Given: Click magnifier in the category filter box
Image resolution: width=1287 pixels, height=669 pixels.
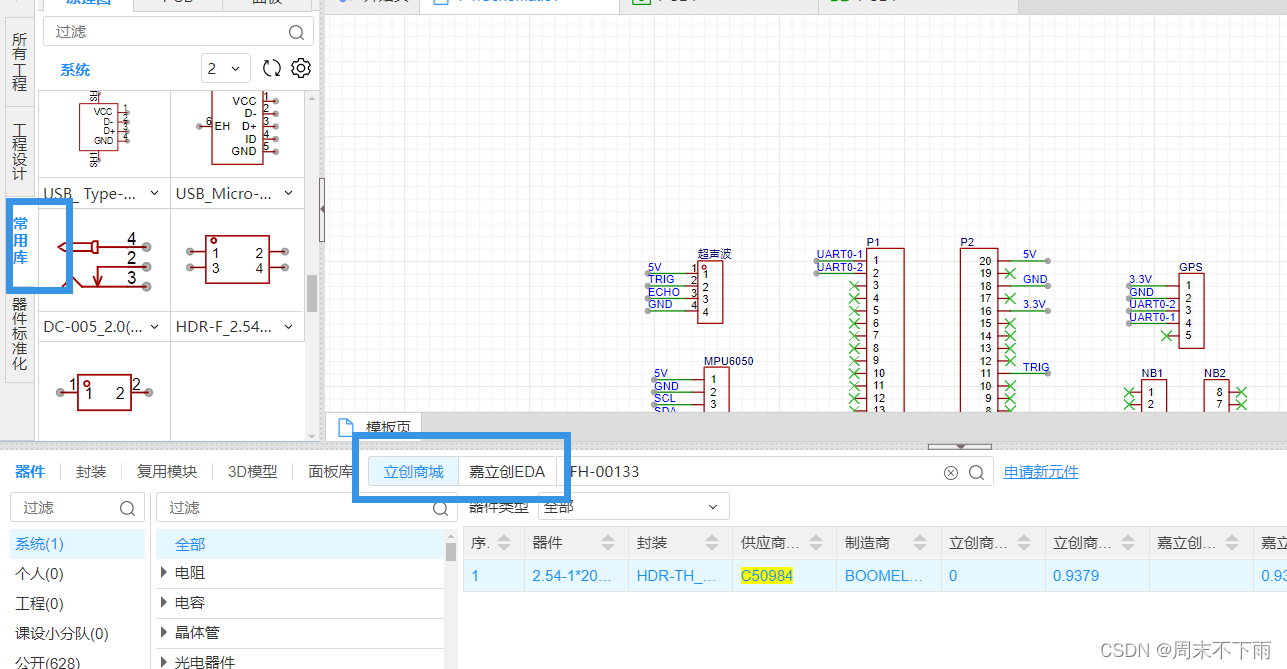Looking at the screenshot, I should pyautogui.click(x=440, y=508).
